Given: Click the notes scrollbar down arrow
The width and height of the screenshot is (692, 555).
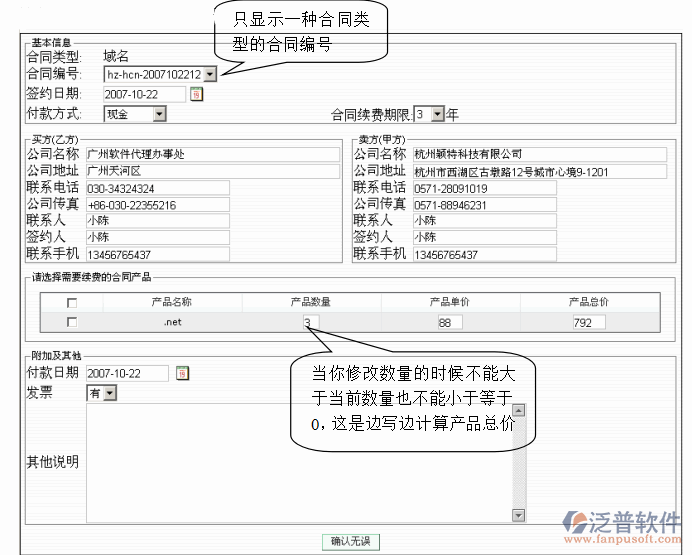Looking at the screenshot, I should click(518, 515).
